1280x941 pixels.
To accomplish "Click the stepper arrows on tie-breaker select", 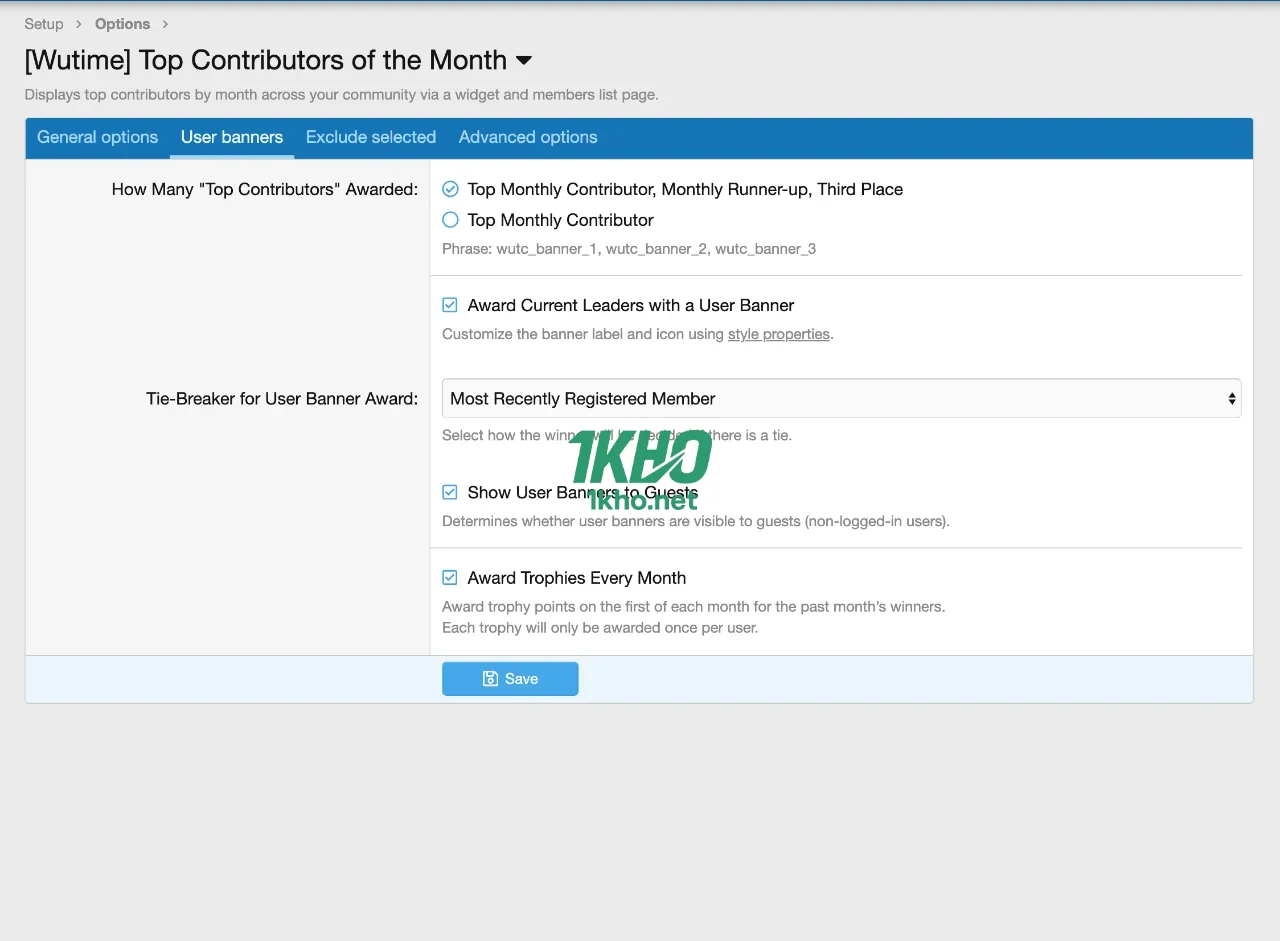I will point(1231,397).
